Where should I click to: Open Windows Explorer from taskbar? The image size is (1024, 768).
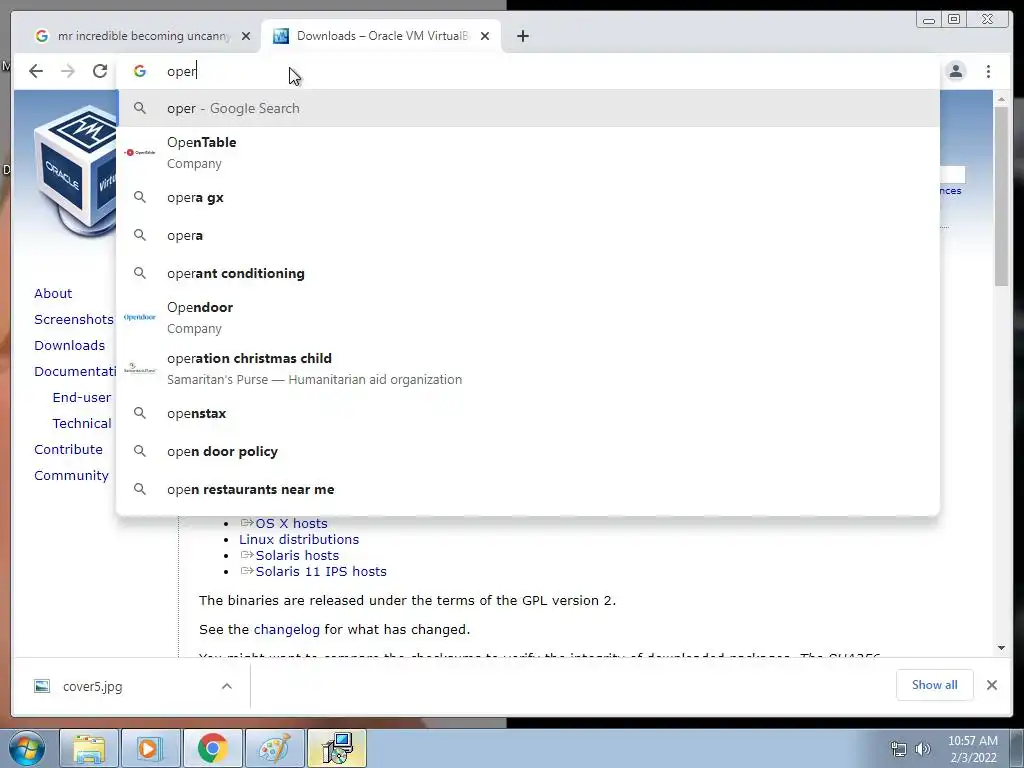point(89,748)
